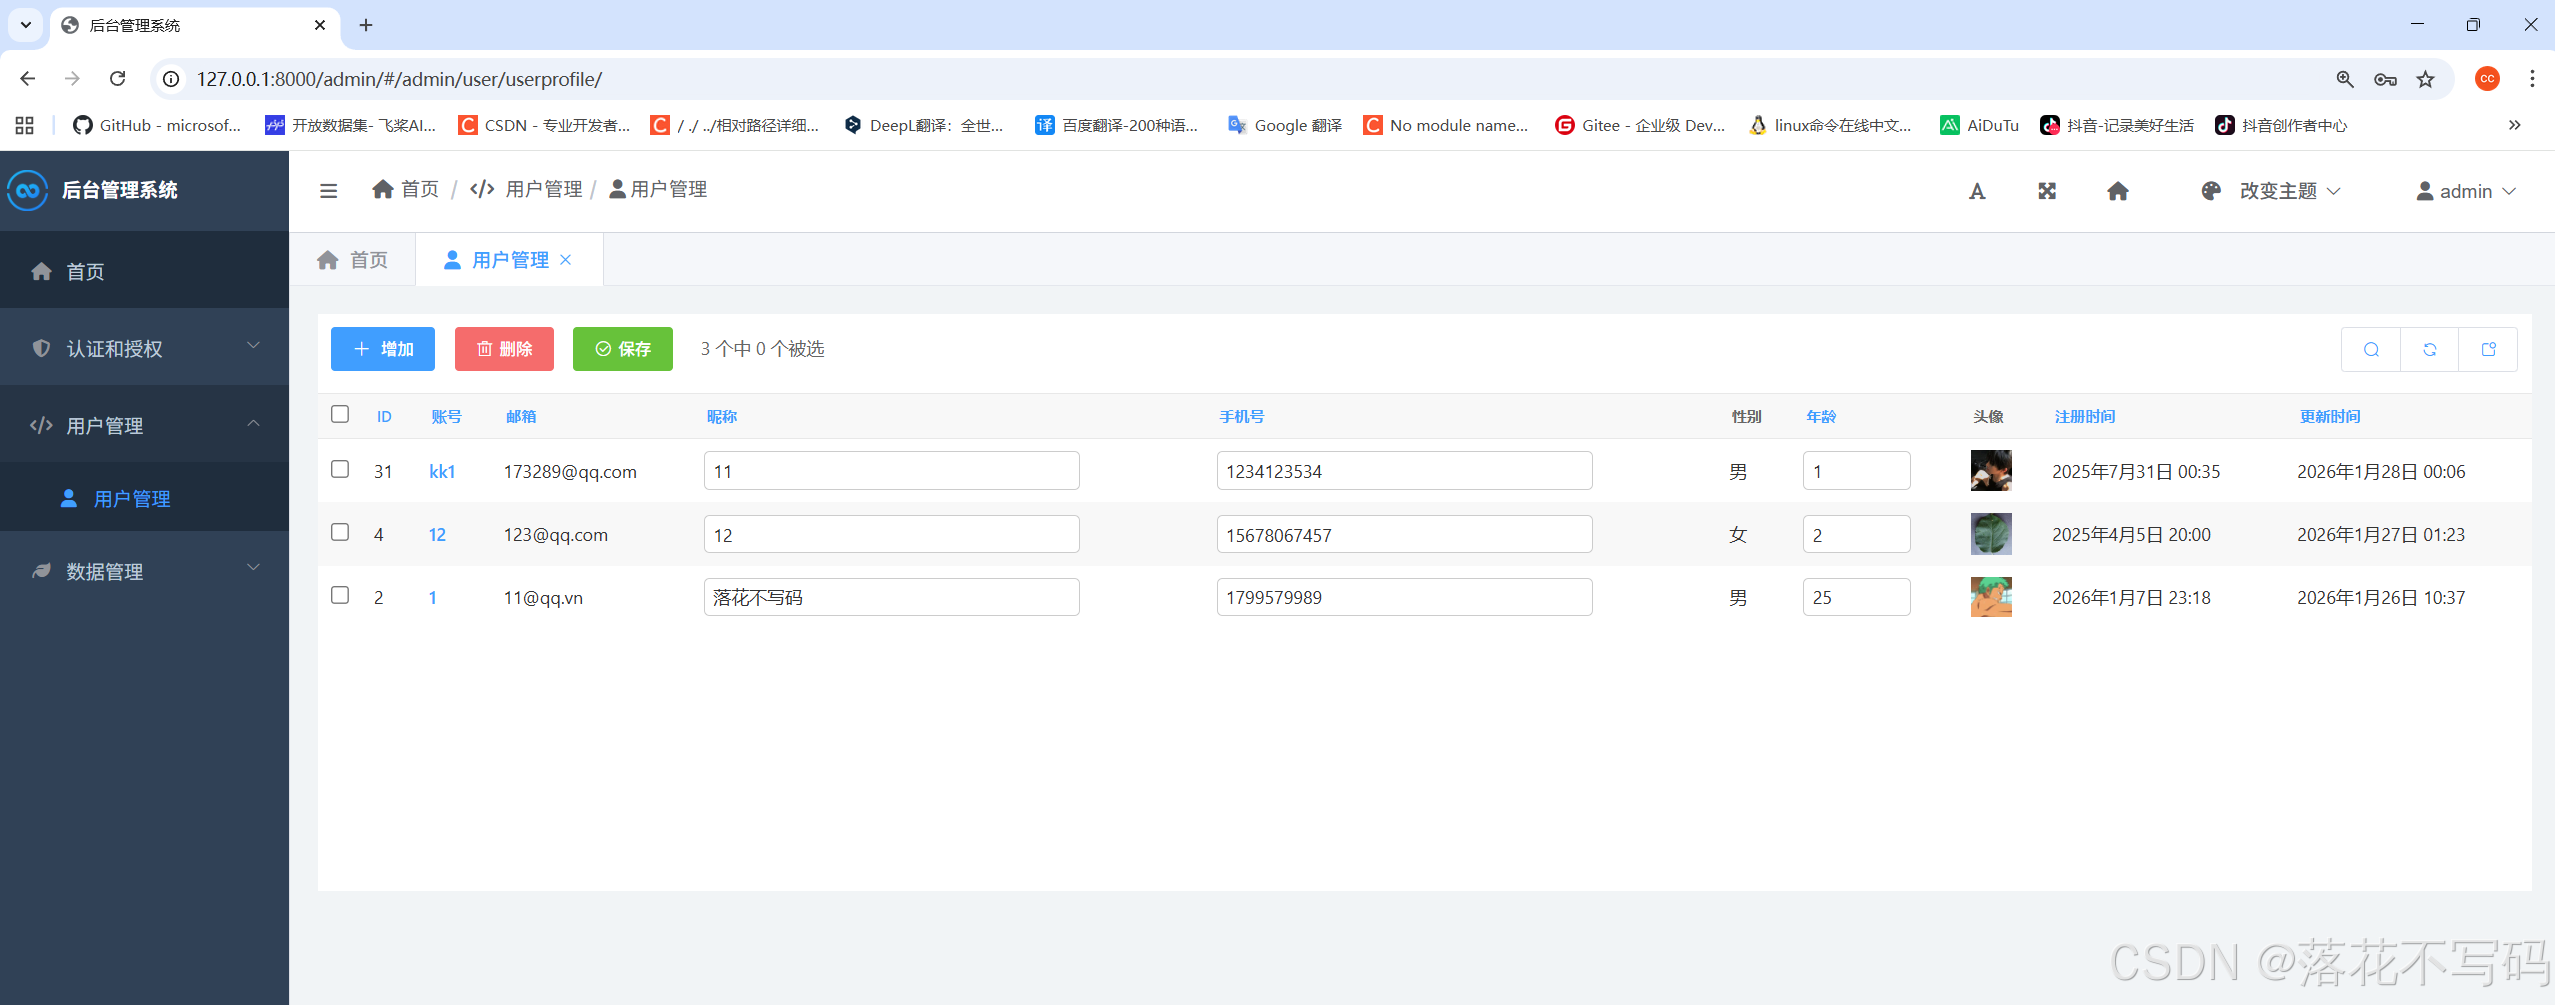Open the Chrome profile avatar
This screenshot has height=1005, width=2555.
tap(2487, 79)
